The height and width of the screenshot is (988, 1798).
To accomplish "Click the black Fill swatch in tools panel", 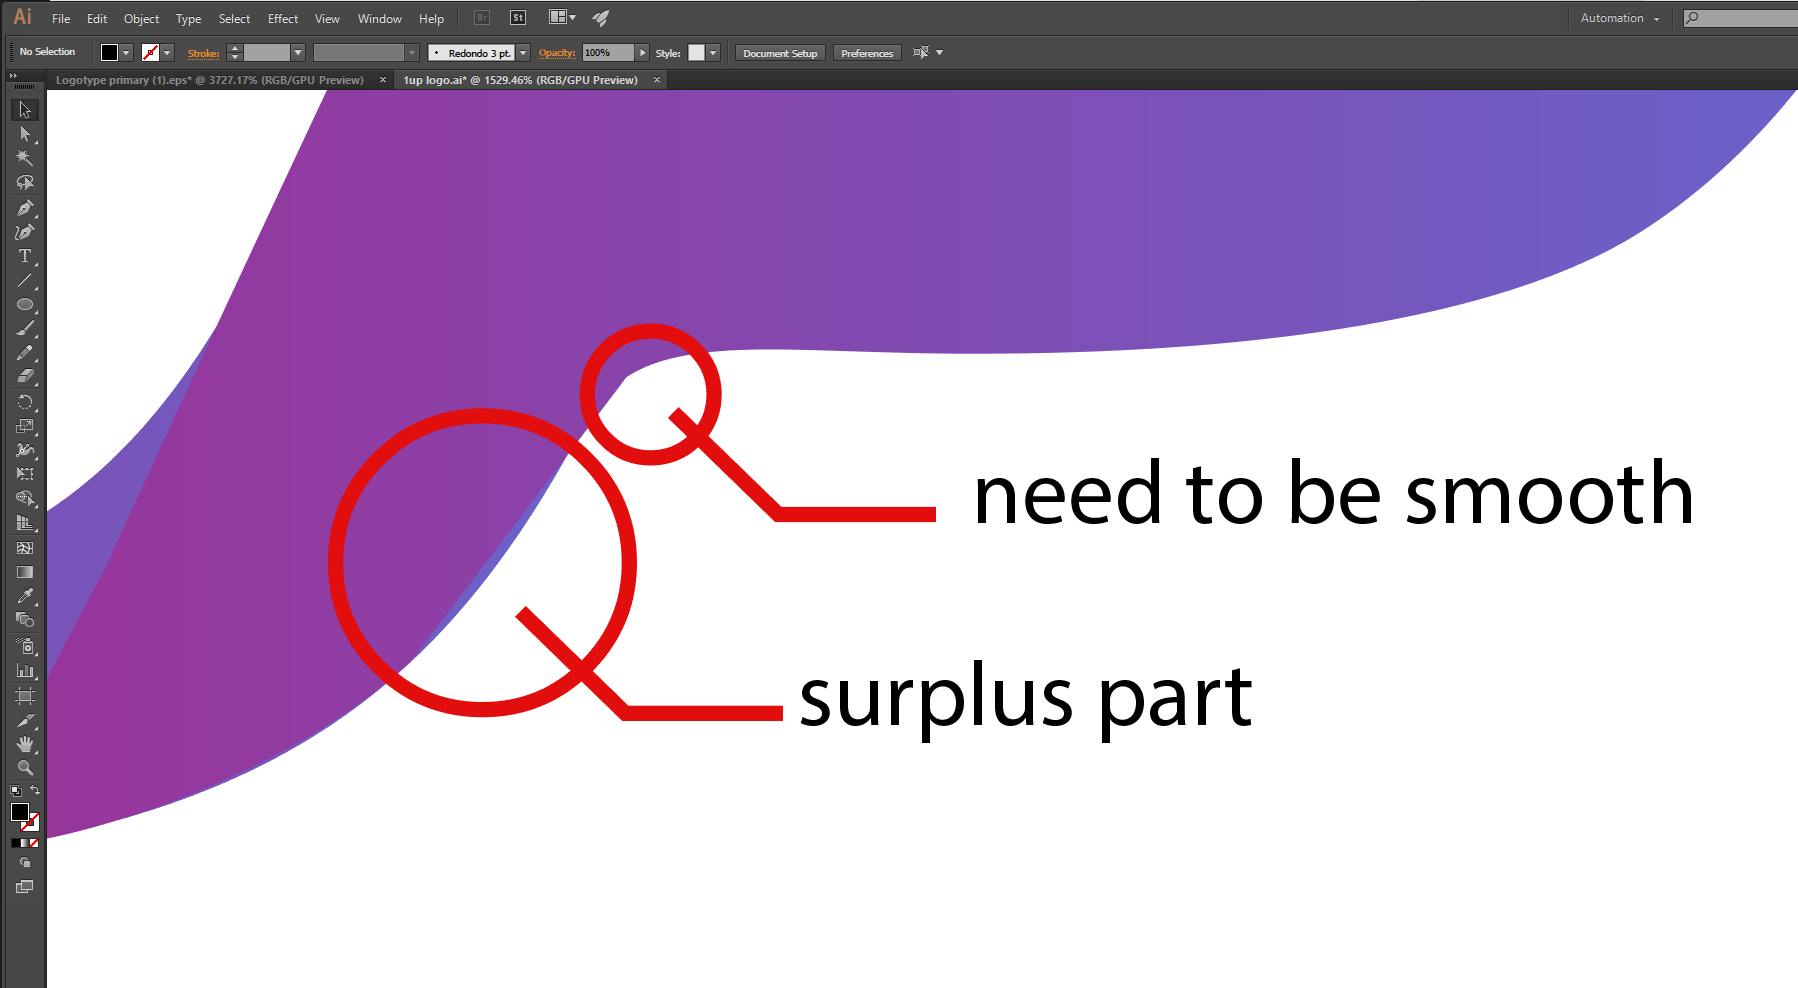I will 20,812.
